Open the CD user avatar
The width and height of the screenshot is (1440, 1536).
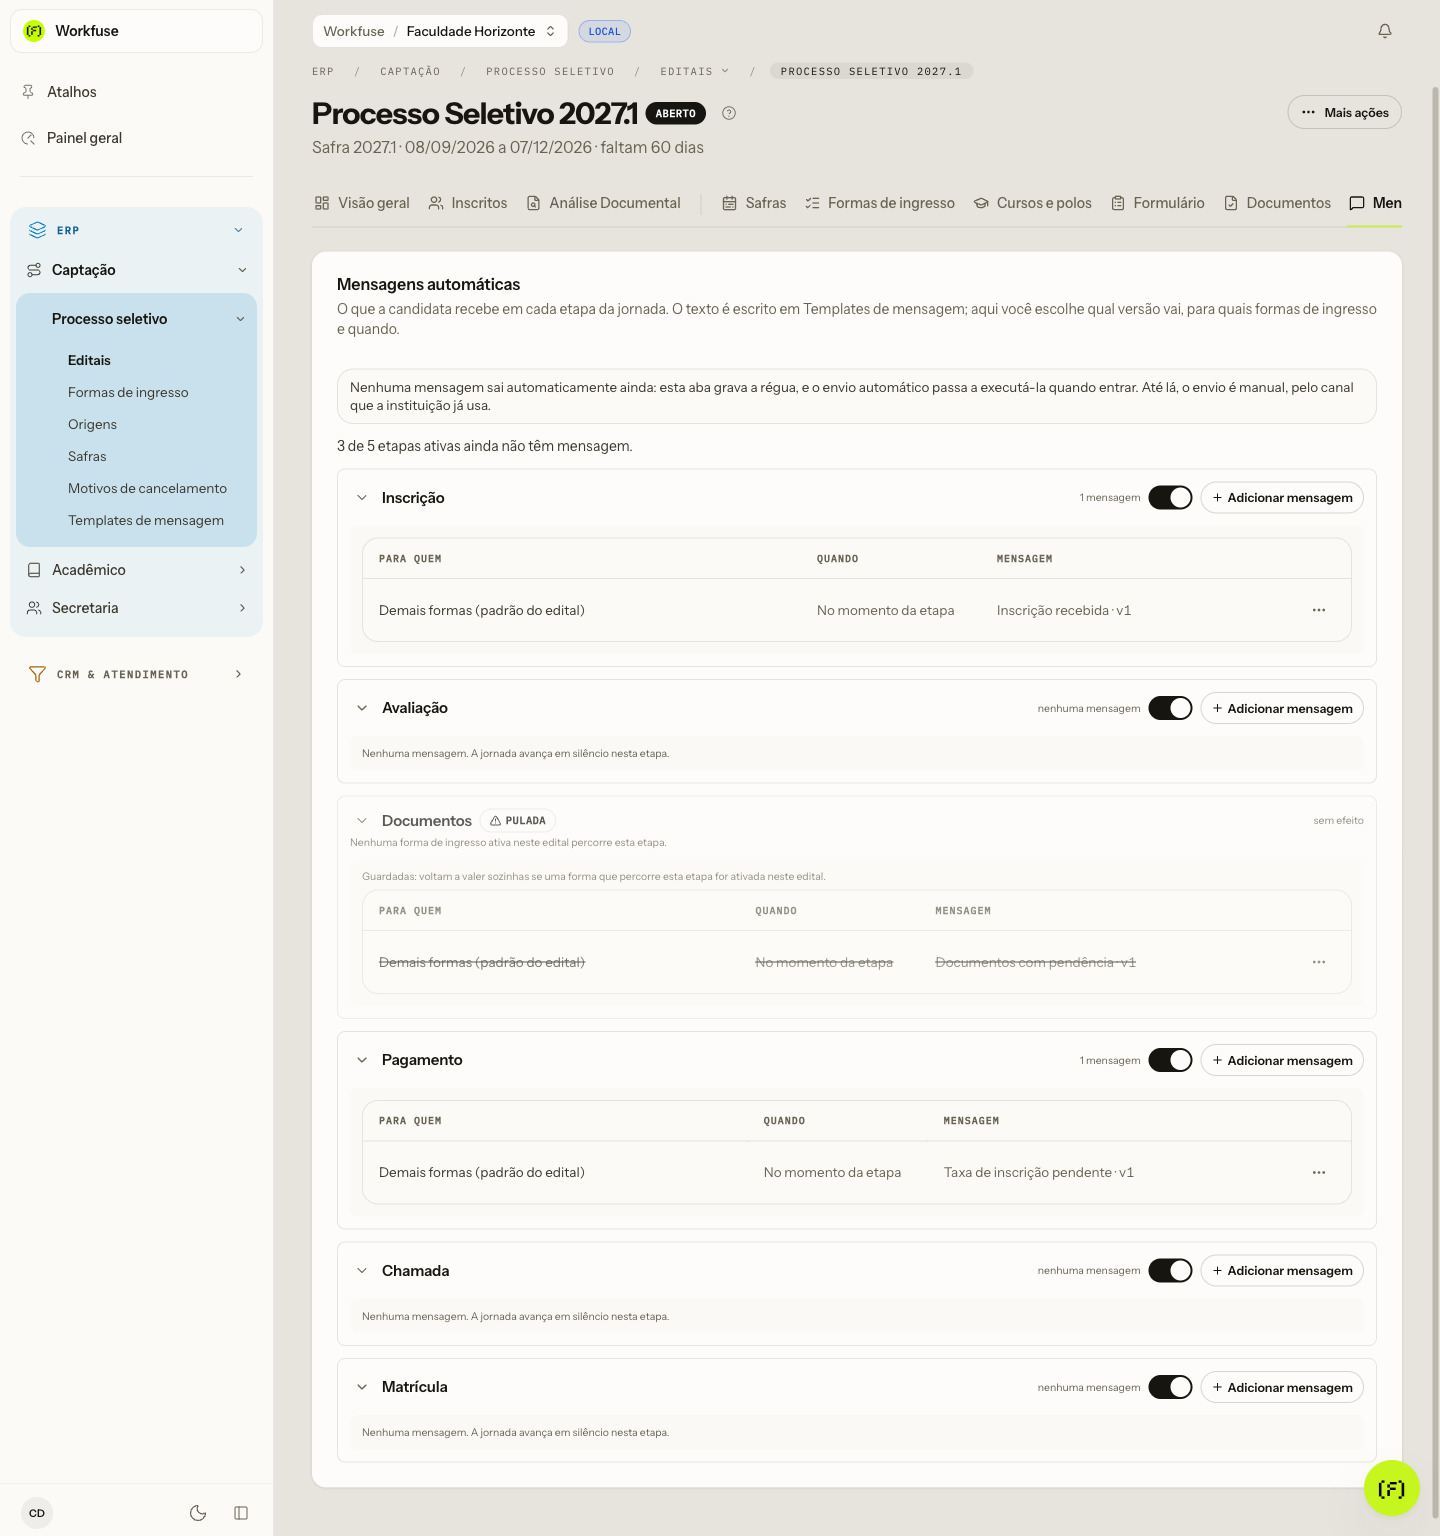coord(37,1513)
